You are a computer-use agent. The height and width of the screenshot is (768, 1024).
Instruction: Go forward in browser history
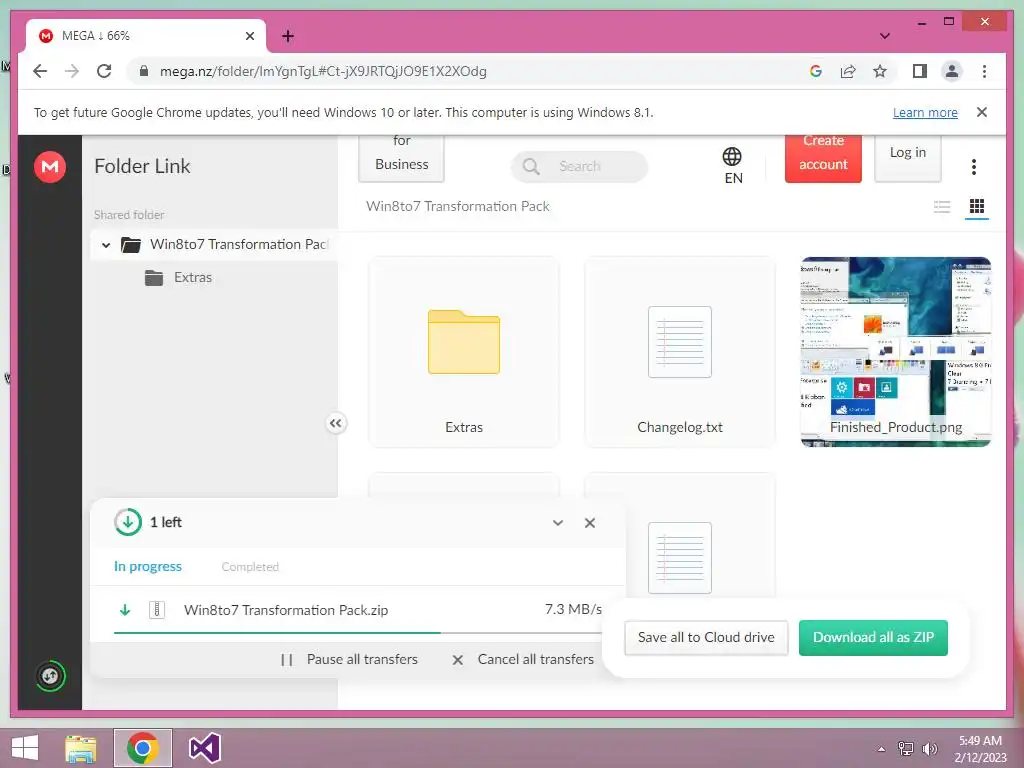click(72, 71)
